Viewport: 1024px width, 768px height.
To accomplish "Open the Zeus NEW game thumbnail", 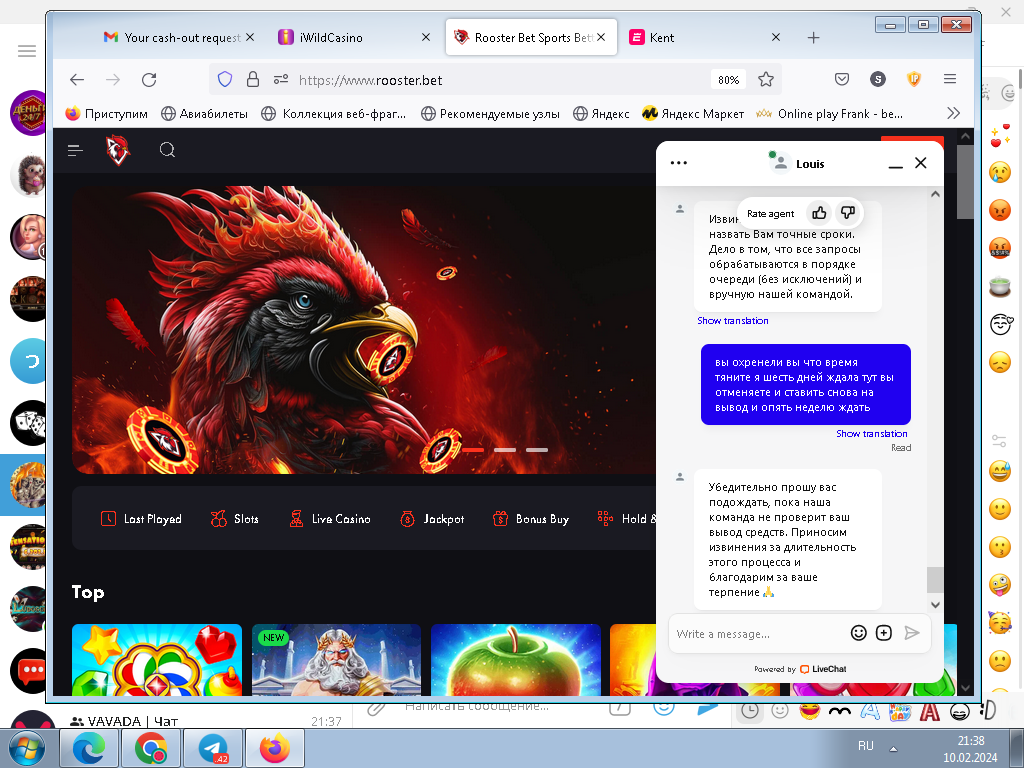I will (x=336, y=660).
